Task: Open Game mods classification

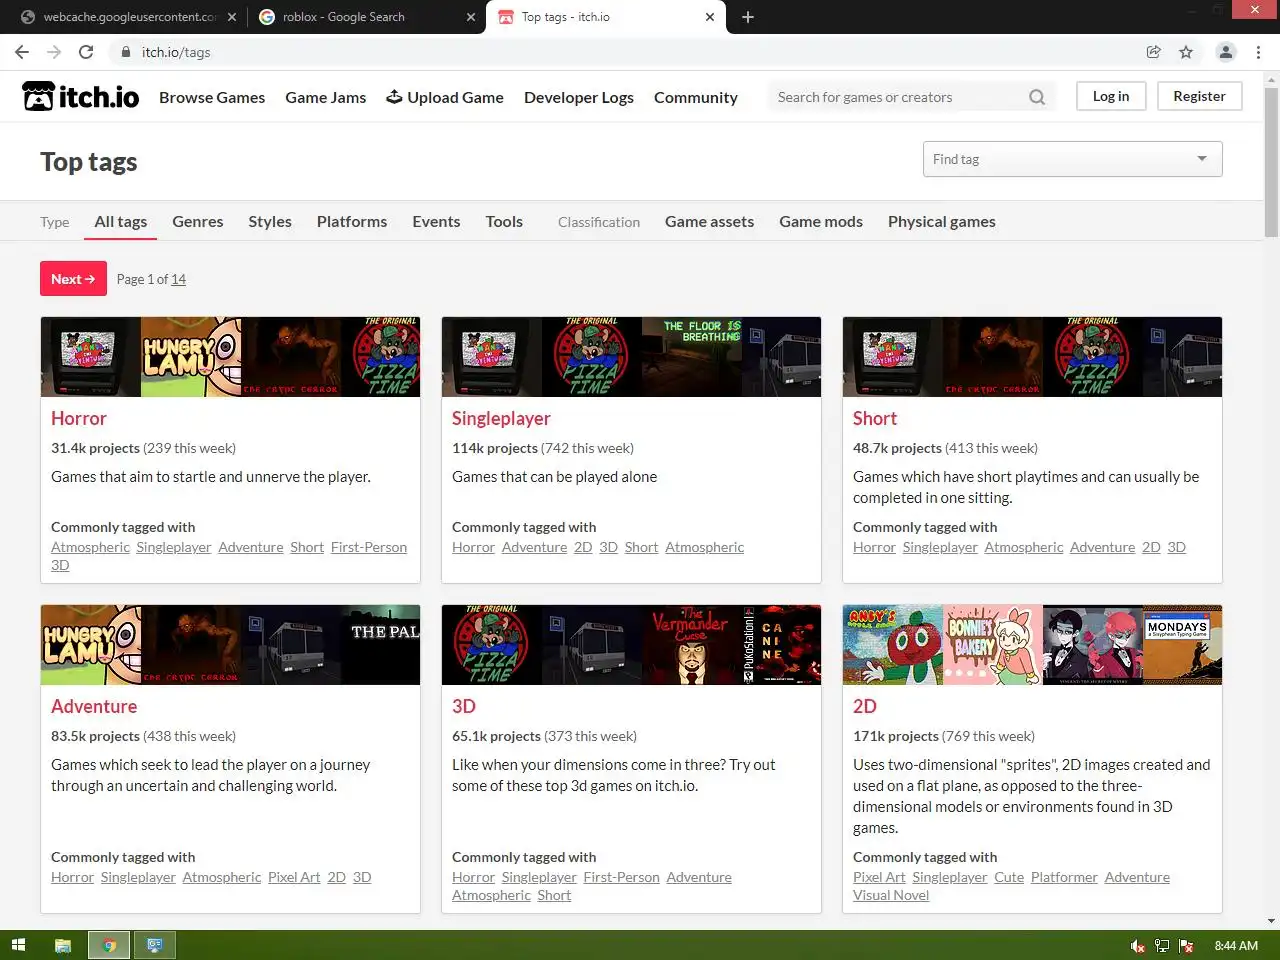Action: [x=821, y=222]
